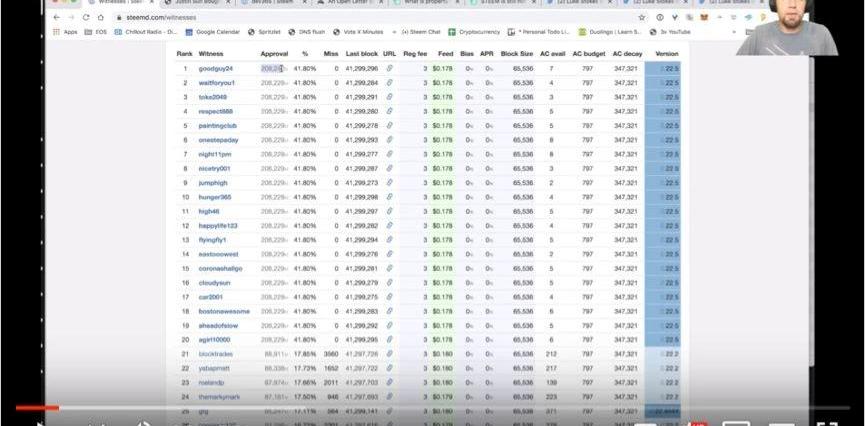
Task: Open witness goodguy24 profile link
Action: click(215, 68)
